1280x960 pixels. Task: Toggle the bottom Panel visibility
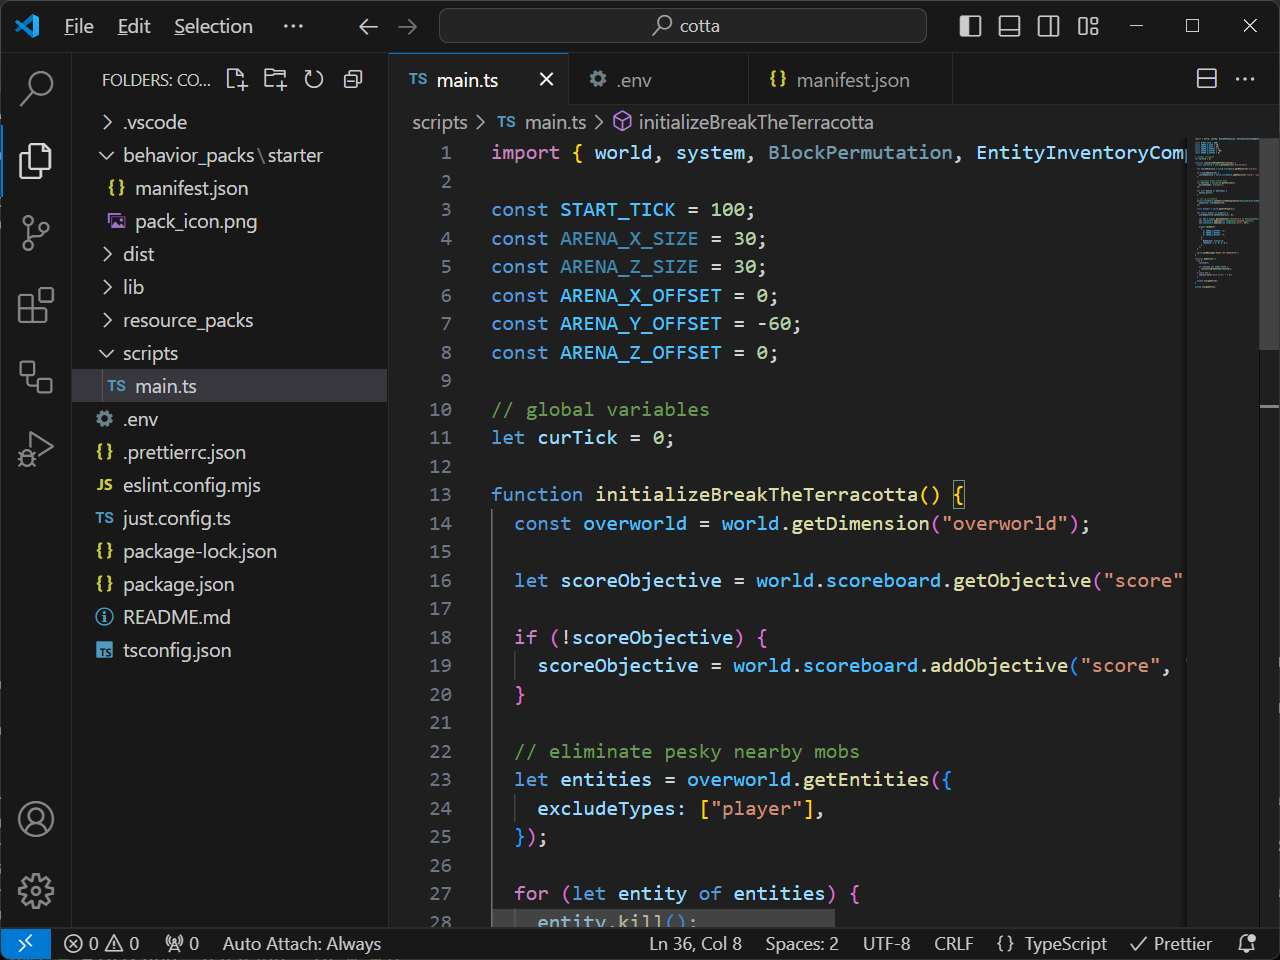coord(1009,26)
